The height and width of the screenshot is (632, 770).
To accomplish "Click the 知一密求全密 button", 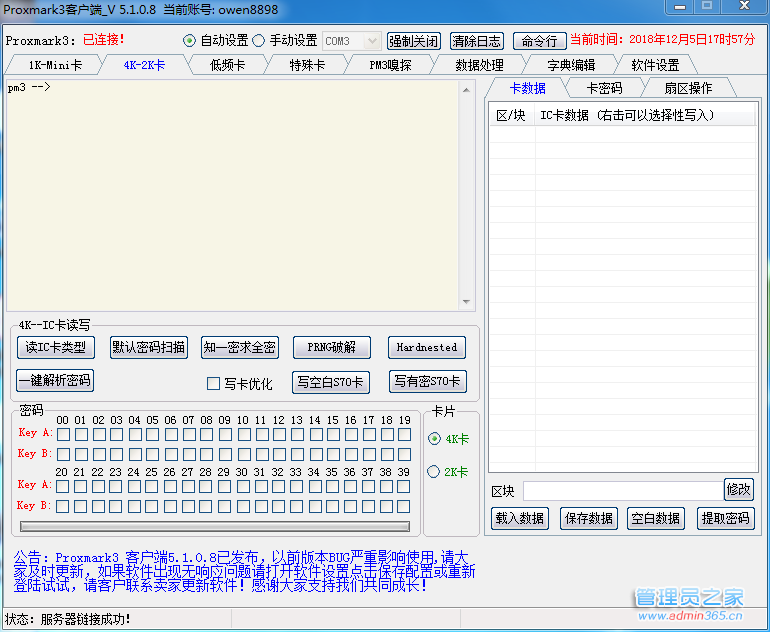I will click(240, 348).
